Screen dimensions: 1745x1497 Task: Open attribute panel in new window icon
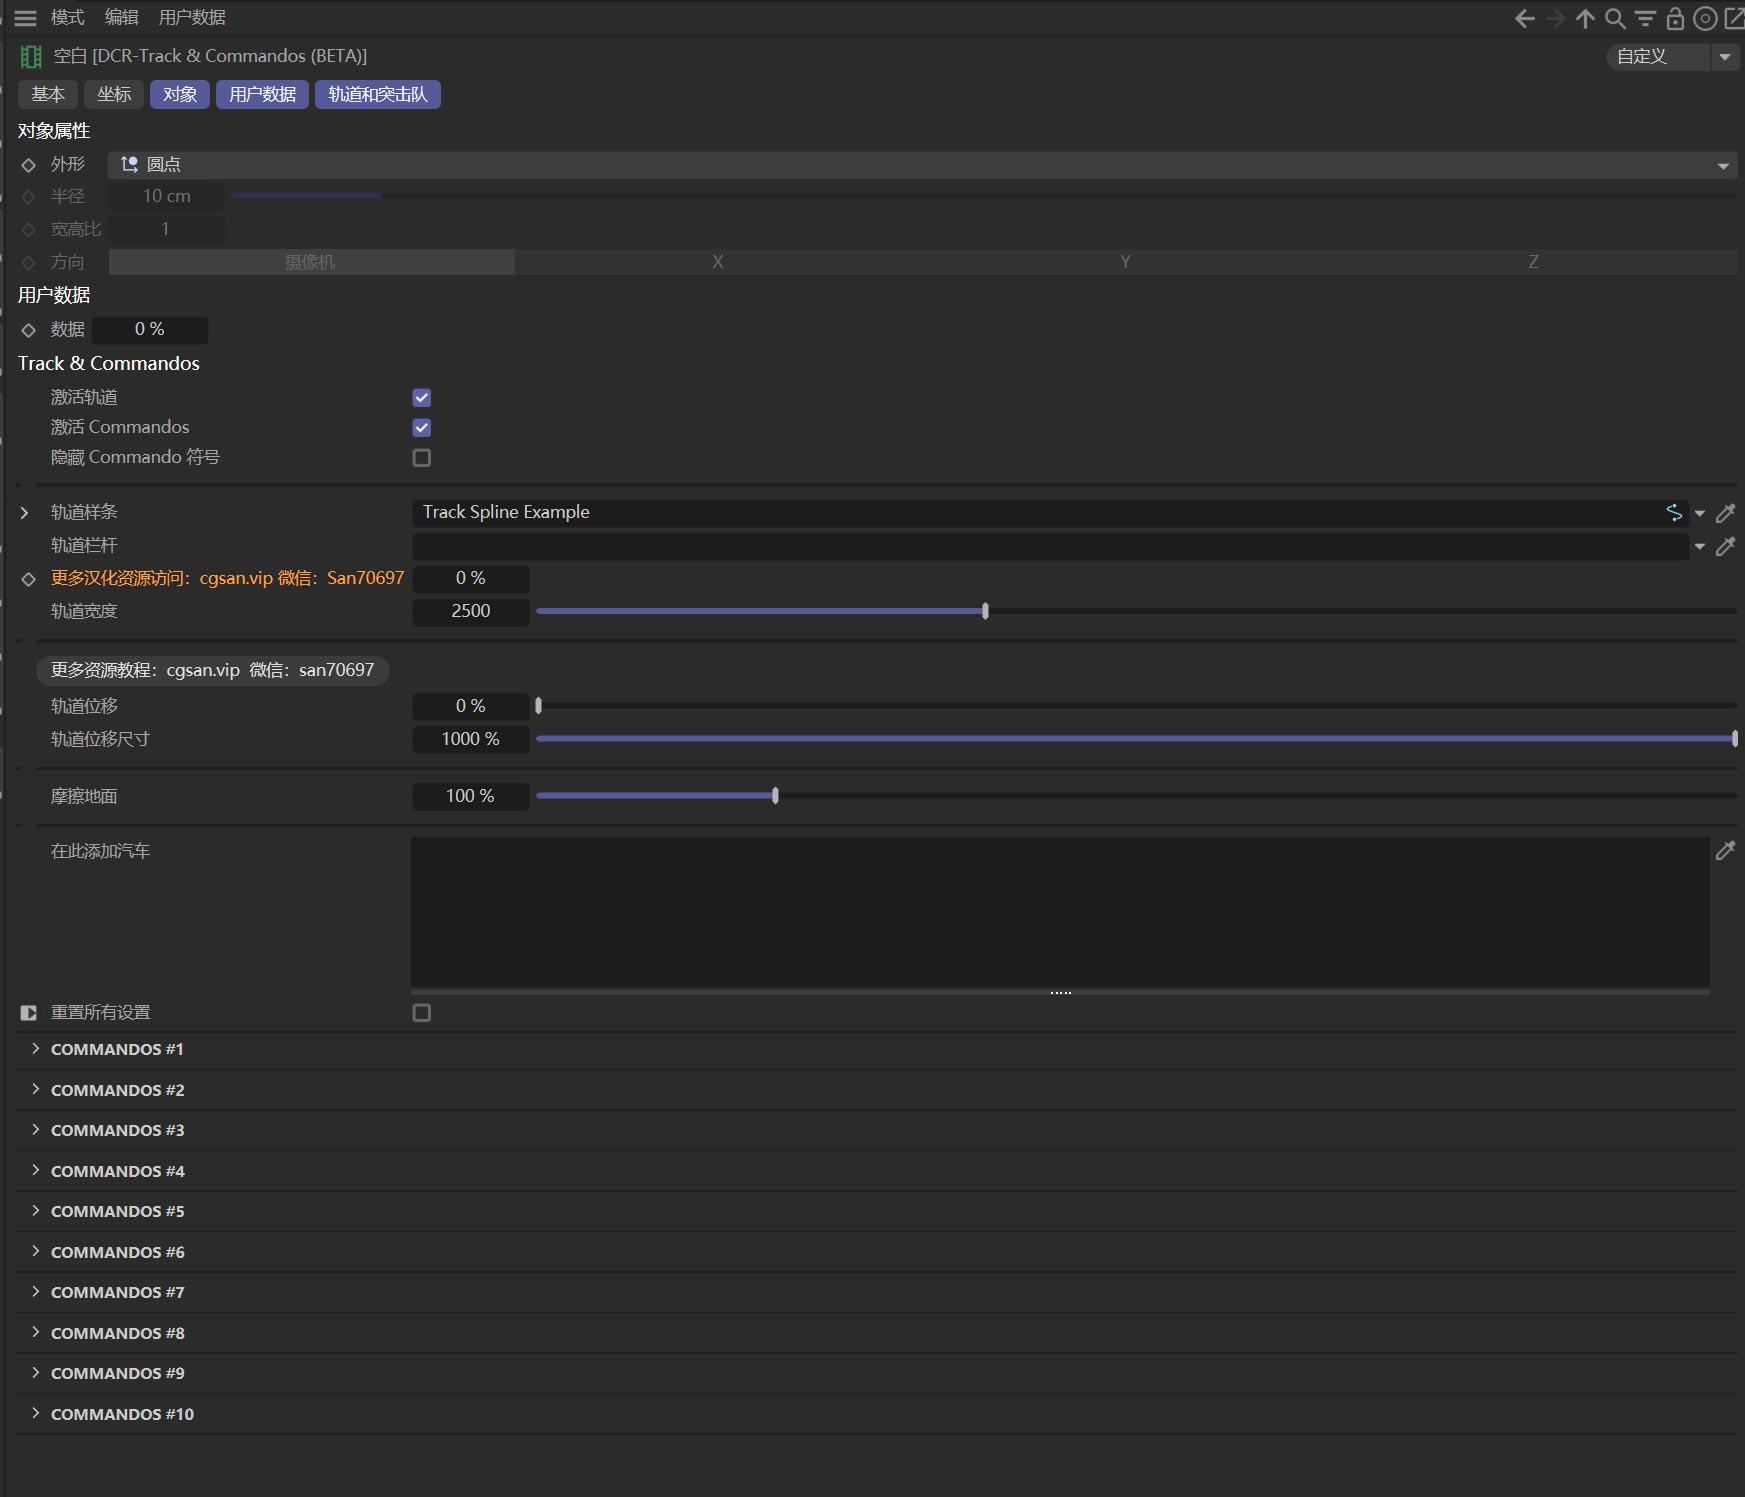(1734, 18)
